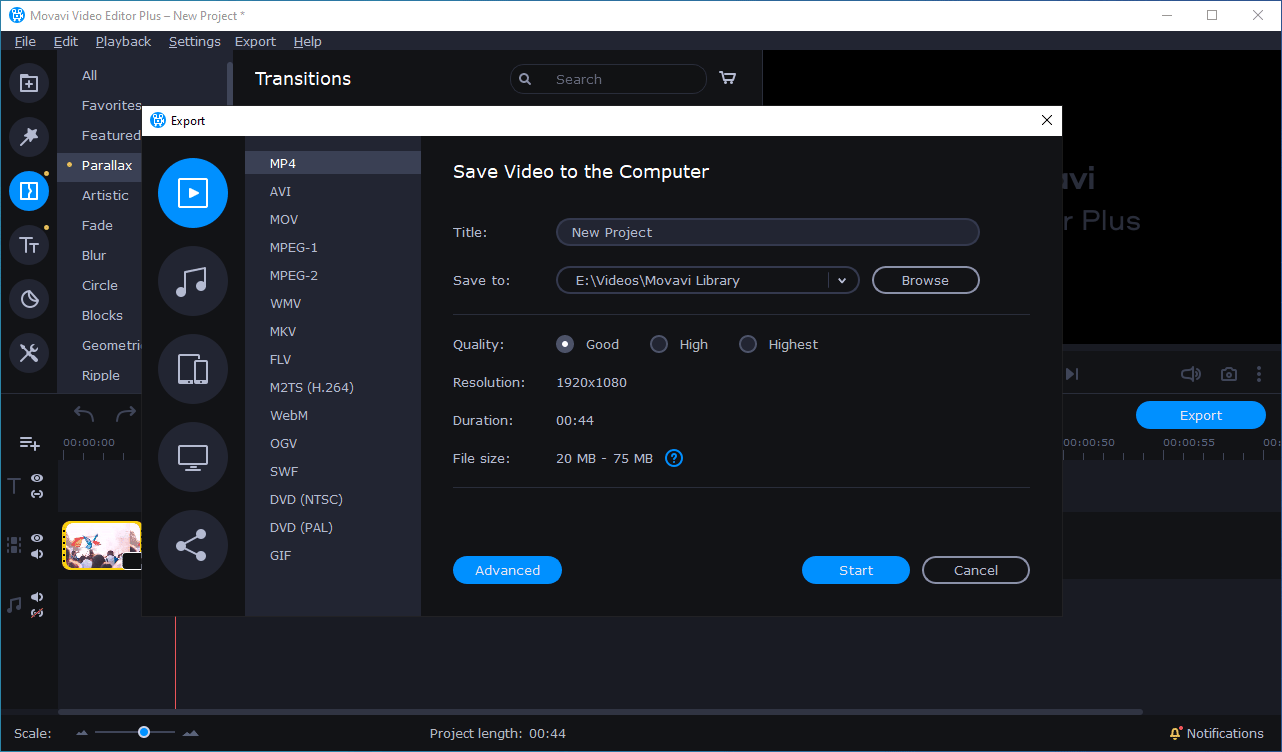Toggle video track visibility eye
The height and width of the screenshot is (752, 1282).
tap(37, 538)
